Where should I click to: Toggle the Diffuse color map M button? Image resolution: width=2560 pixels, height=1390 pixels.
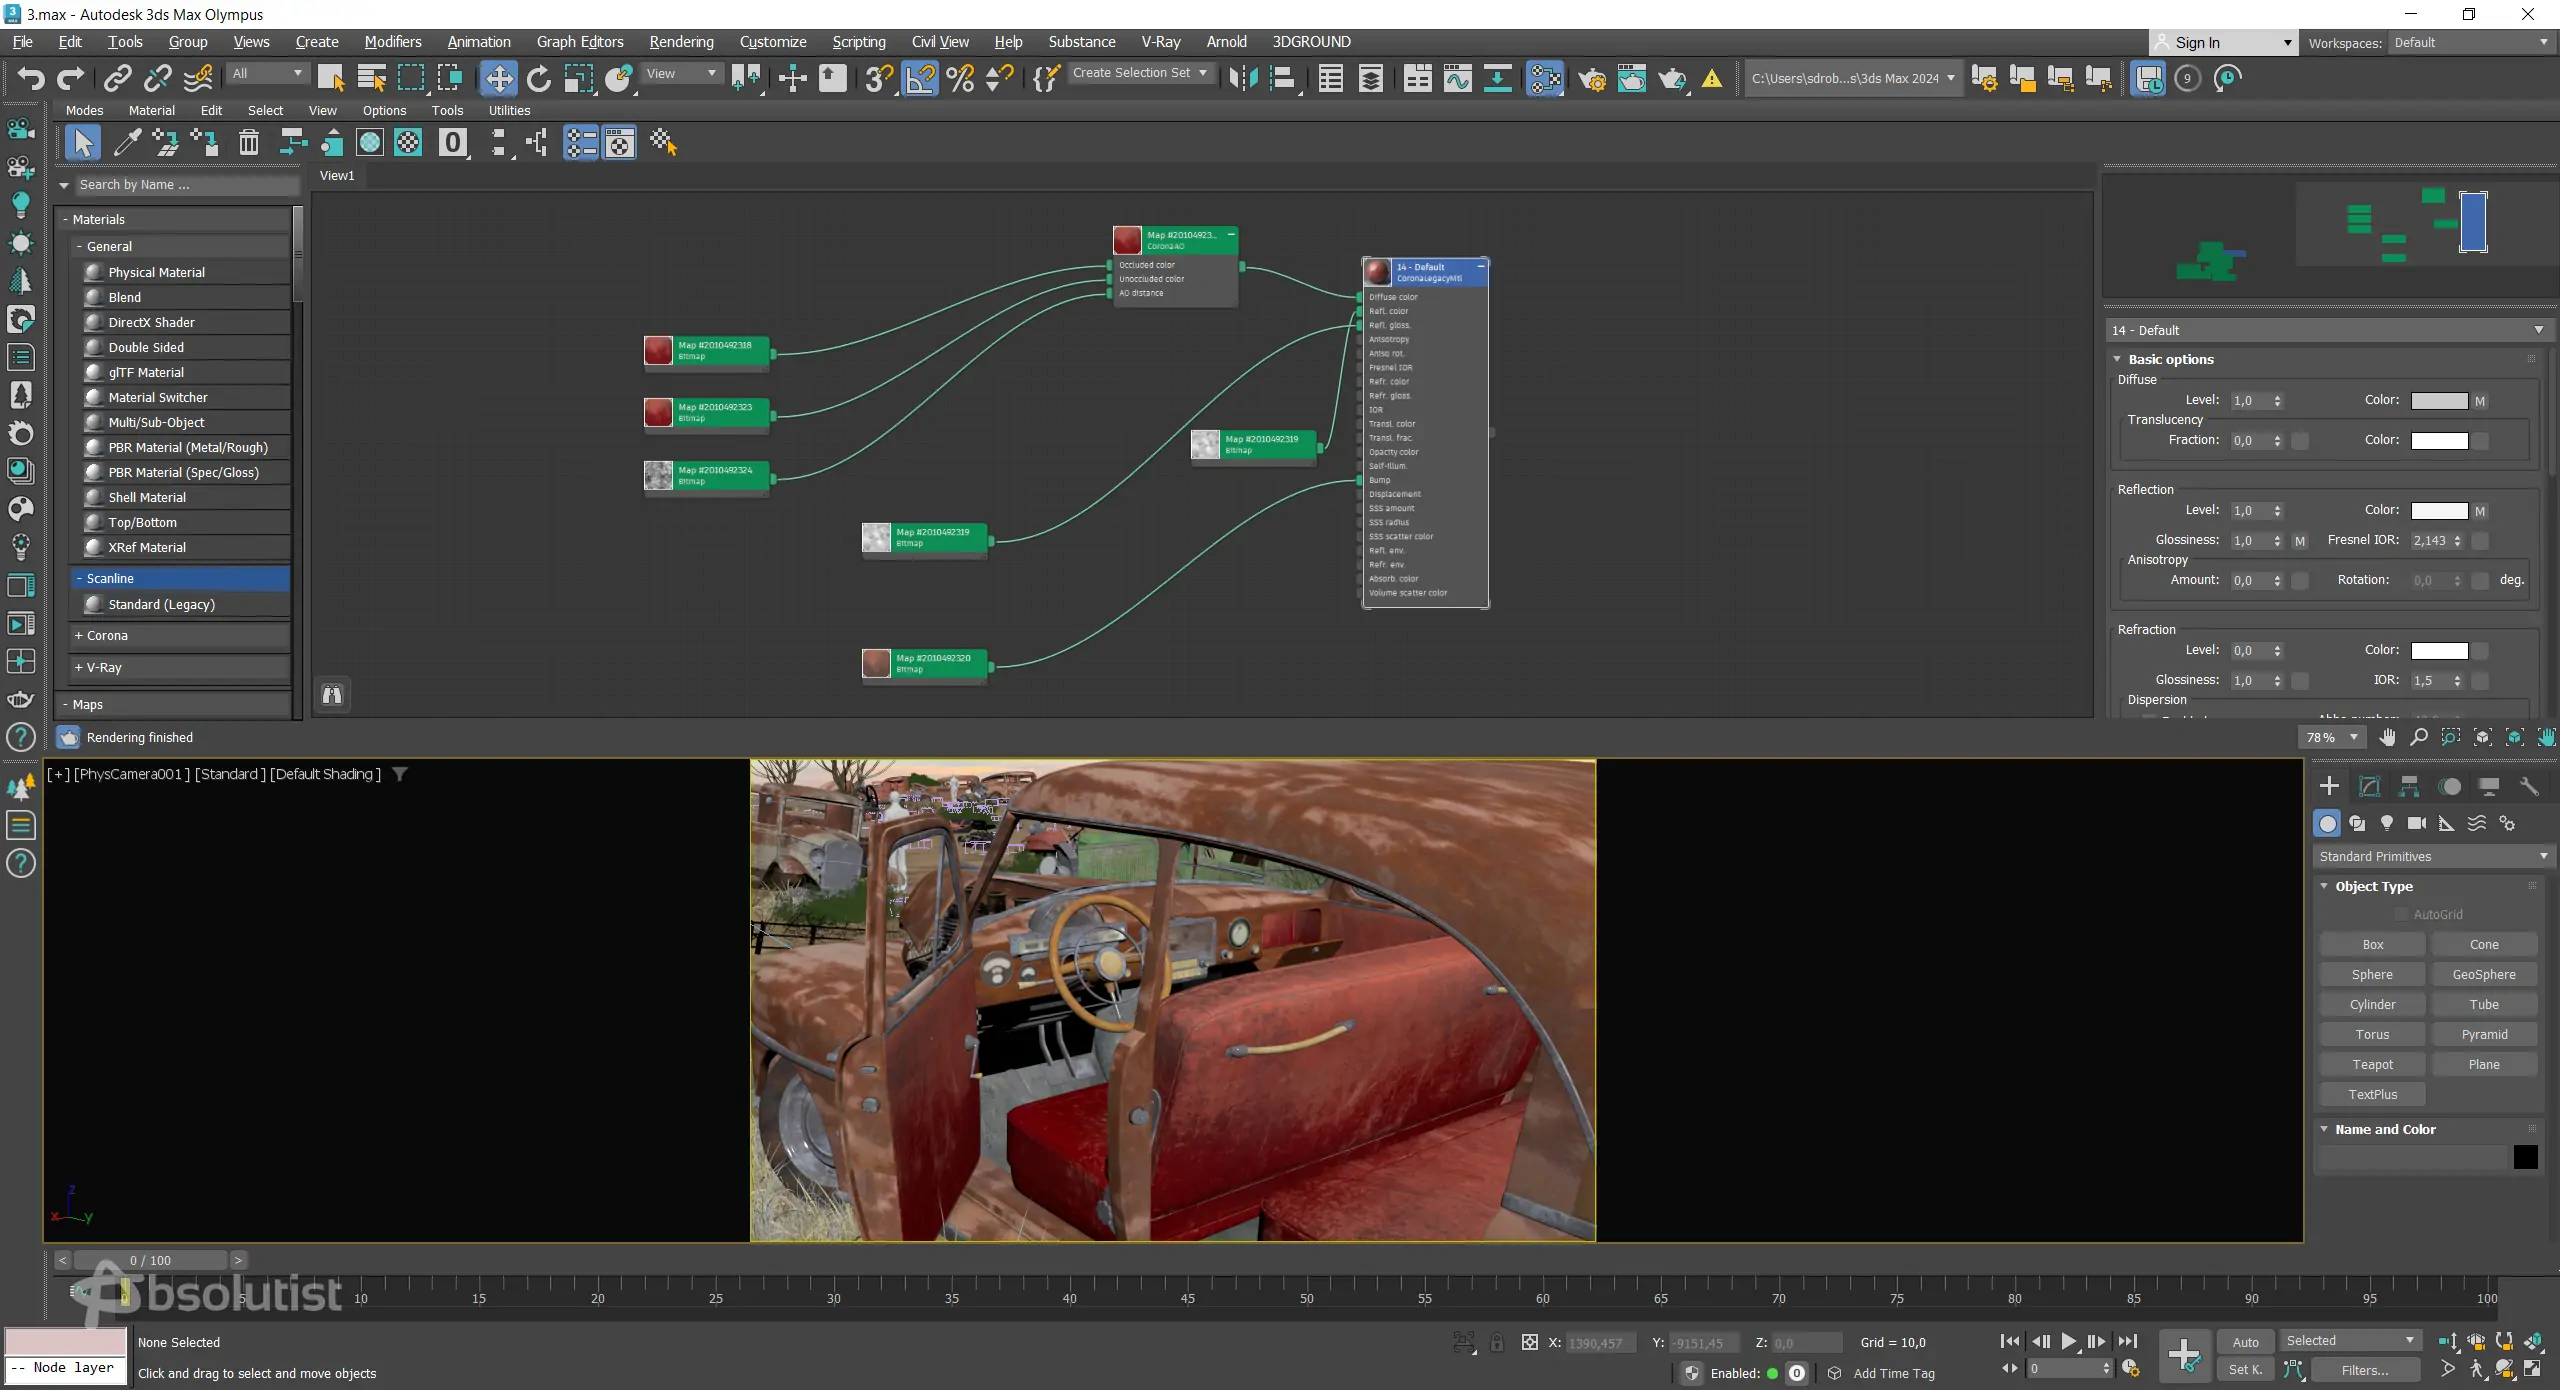pyautogui.click(x=2480, y=401)
